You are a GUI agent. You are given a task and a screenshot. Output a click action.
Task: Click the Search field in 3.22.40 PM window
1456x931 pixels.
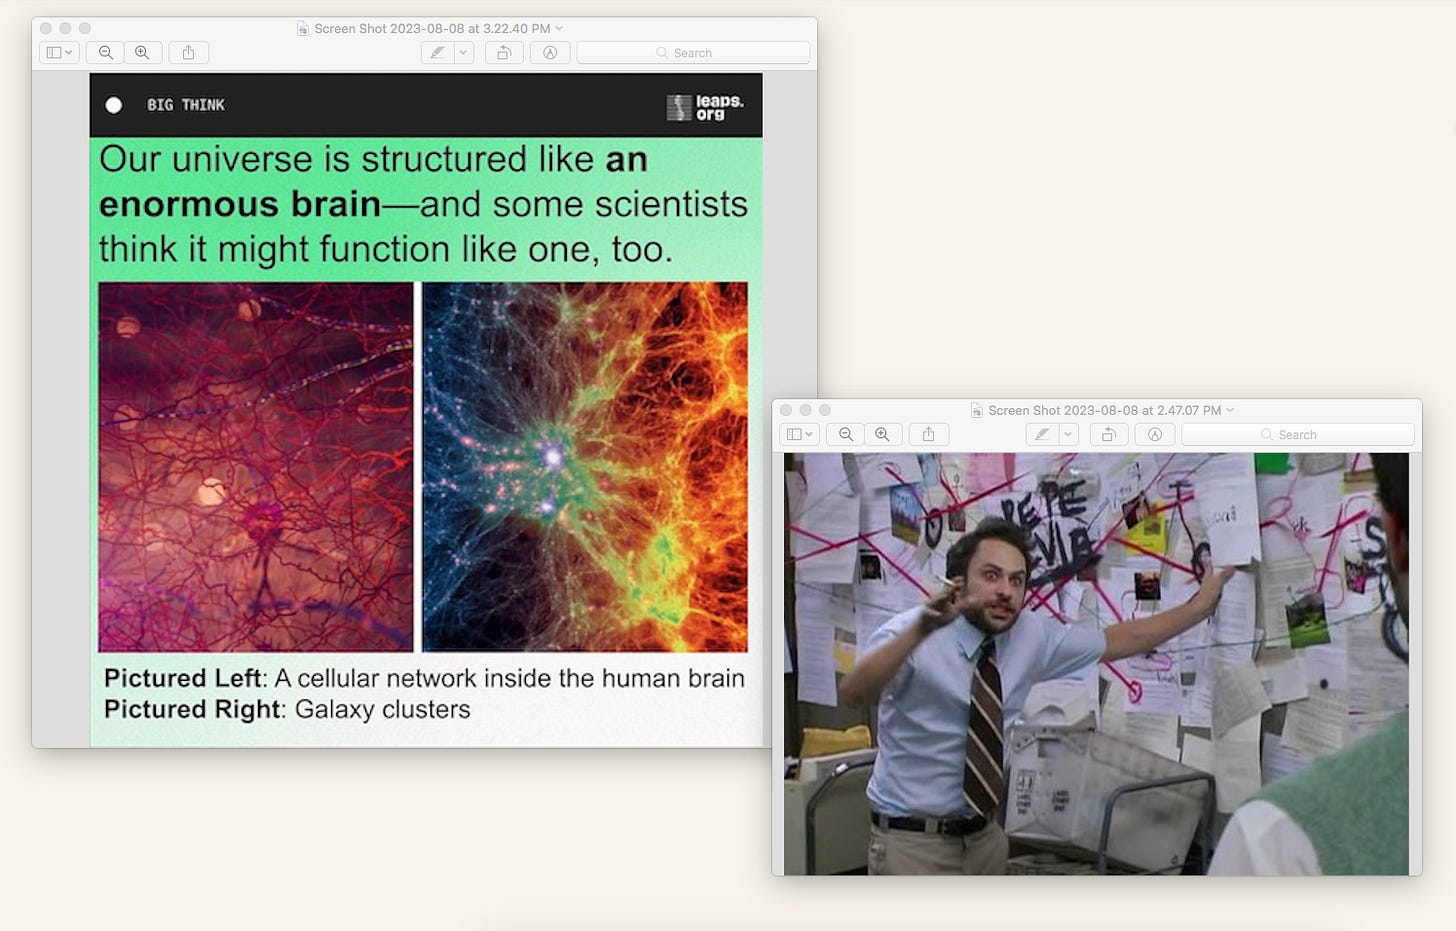tap(693, 53)
